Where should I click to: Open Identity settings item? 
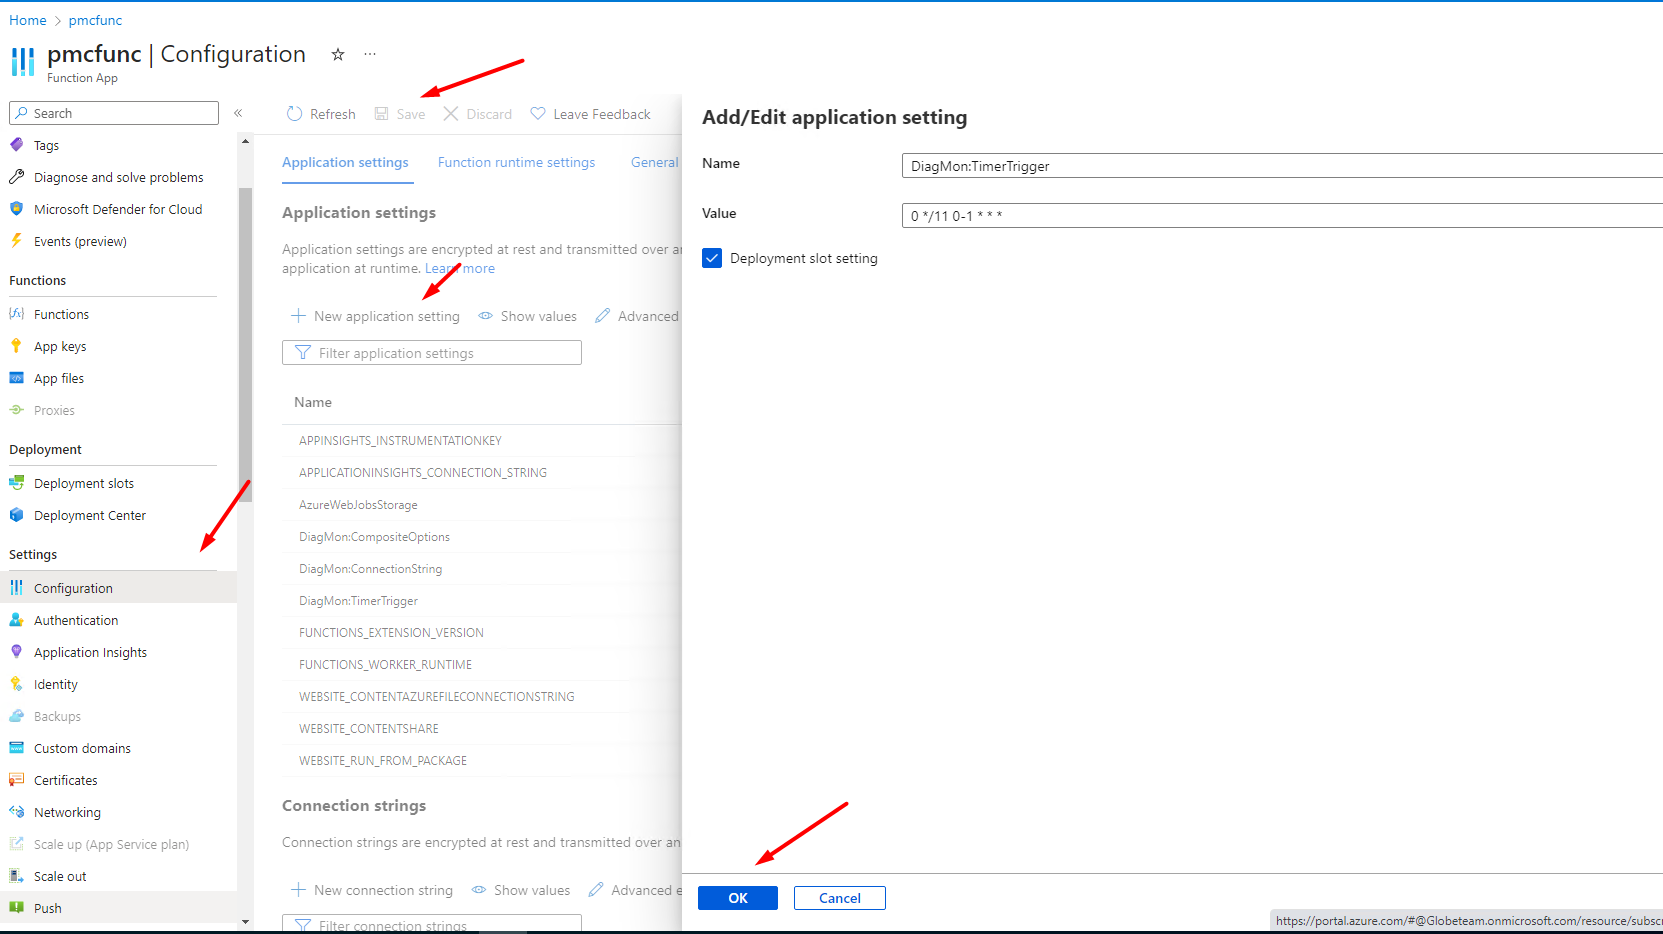(x=56, y=684)
